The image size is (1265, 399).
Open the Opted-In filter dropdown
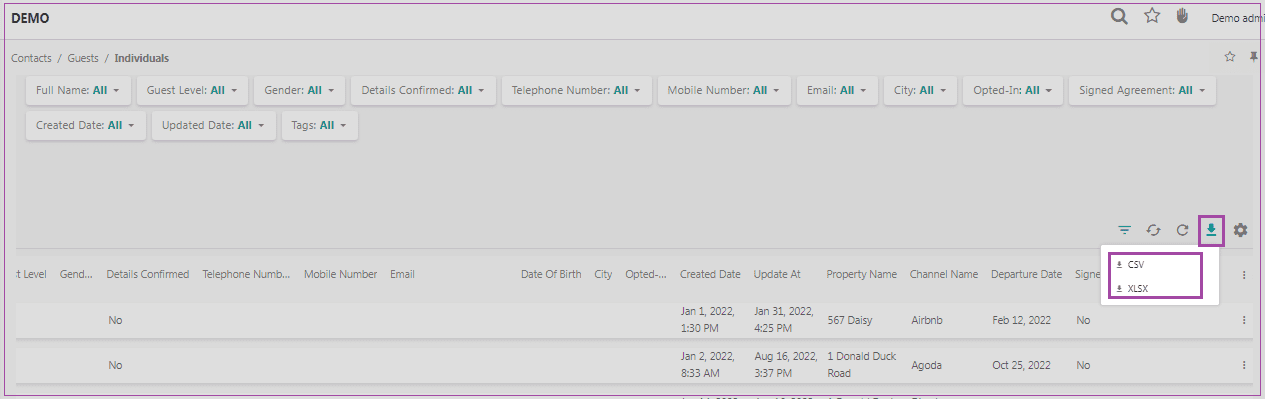coord(1012,90)
